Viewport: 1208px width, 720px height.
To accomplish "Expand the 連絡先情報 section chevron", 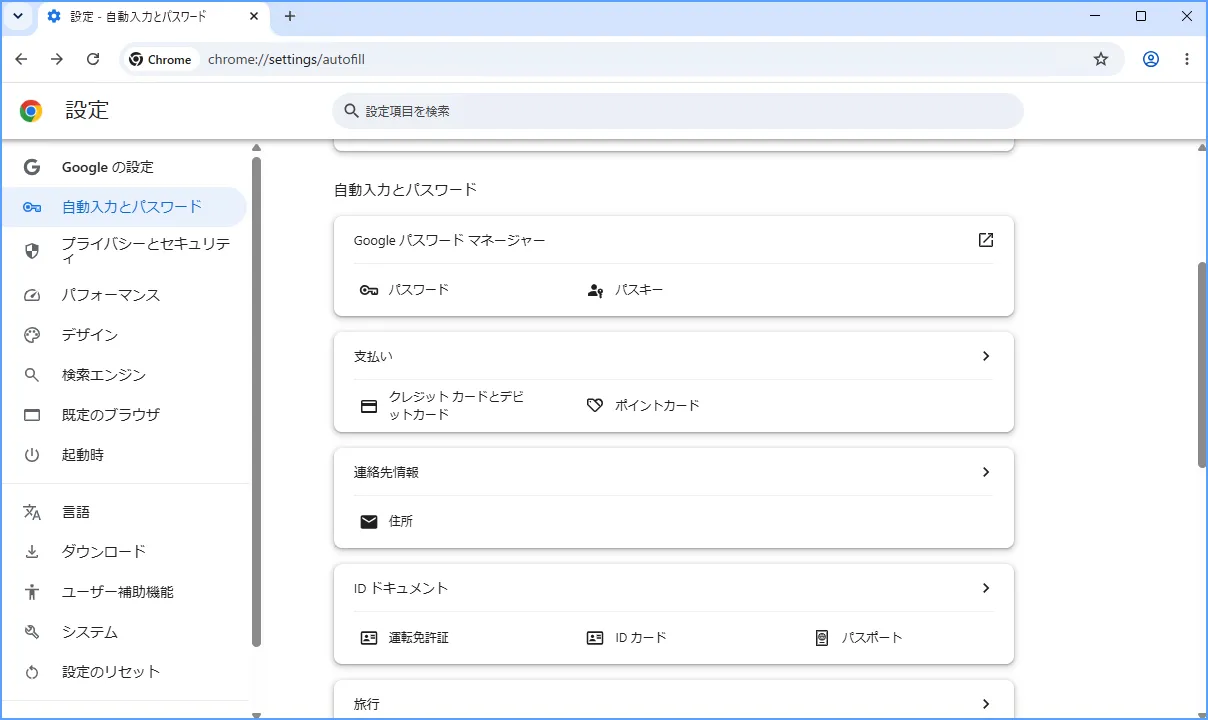I will [986, 472].
